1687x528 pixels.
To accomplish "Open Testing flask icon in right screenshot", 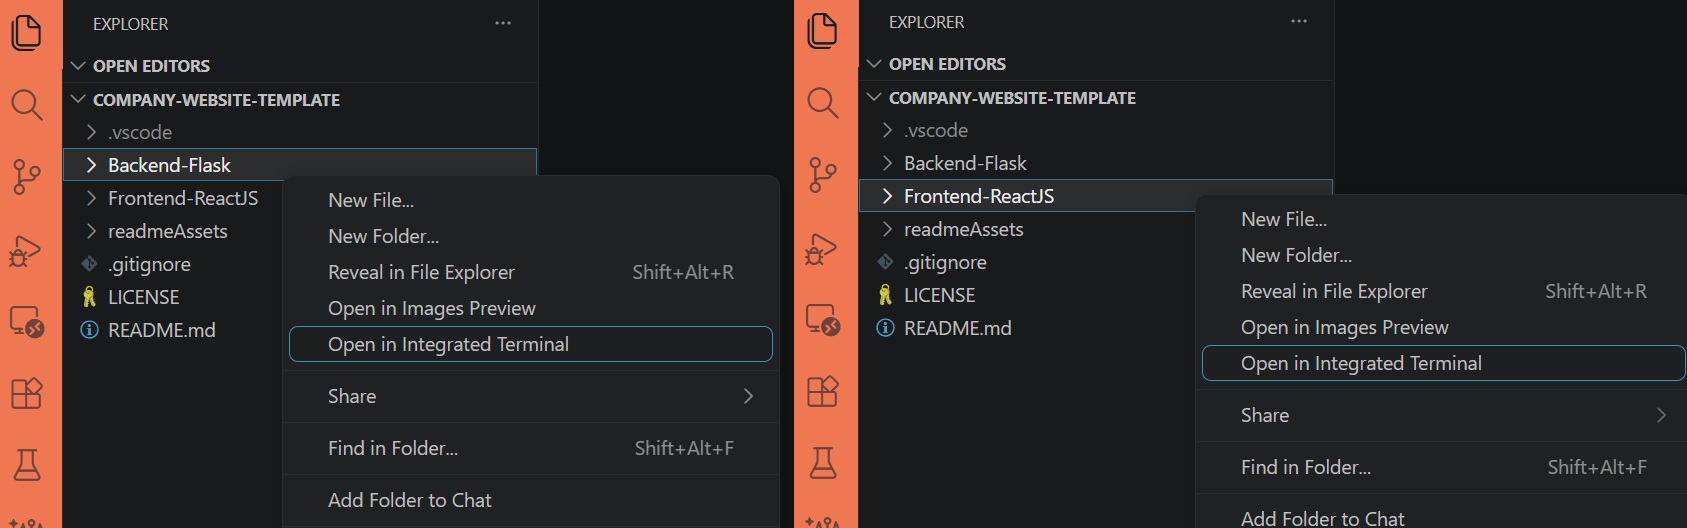I will click(x=823, y=462).
